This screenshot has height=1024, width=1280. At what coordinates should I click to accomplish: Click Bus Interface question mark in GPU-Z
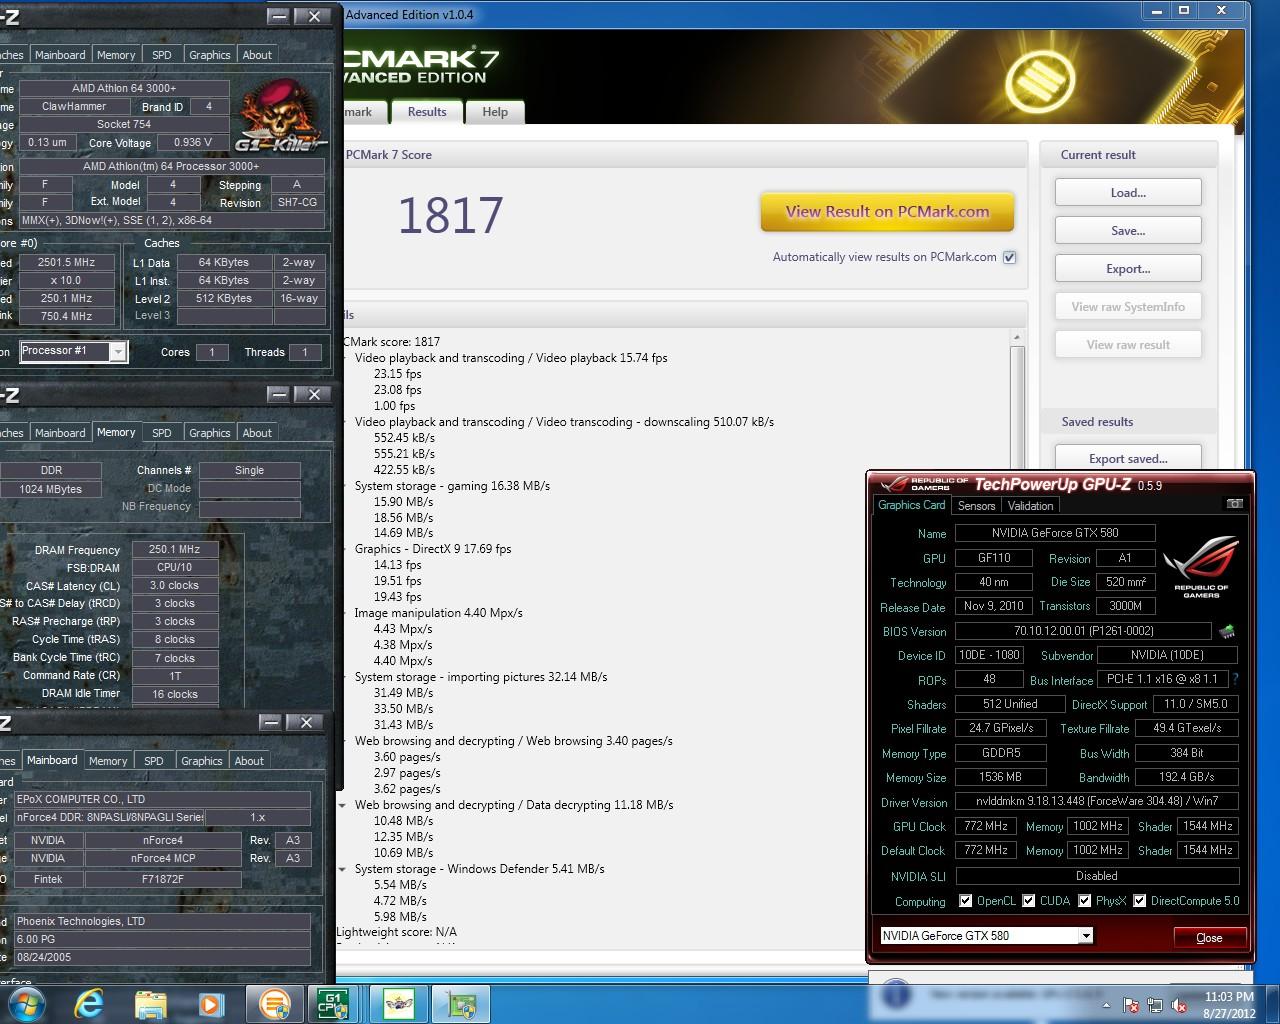(1236, 679)
